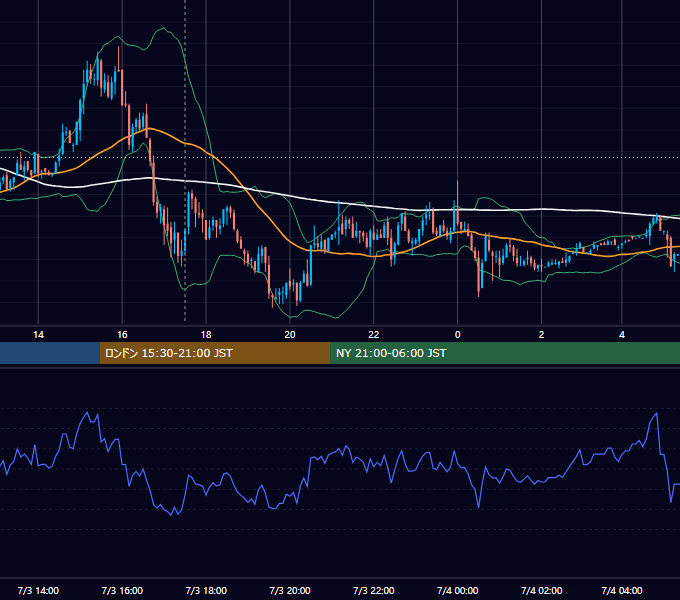This screenshot has width=680, height=600.
Task: Click the 7/3 20:00 time label
Action: coord(290,590)
